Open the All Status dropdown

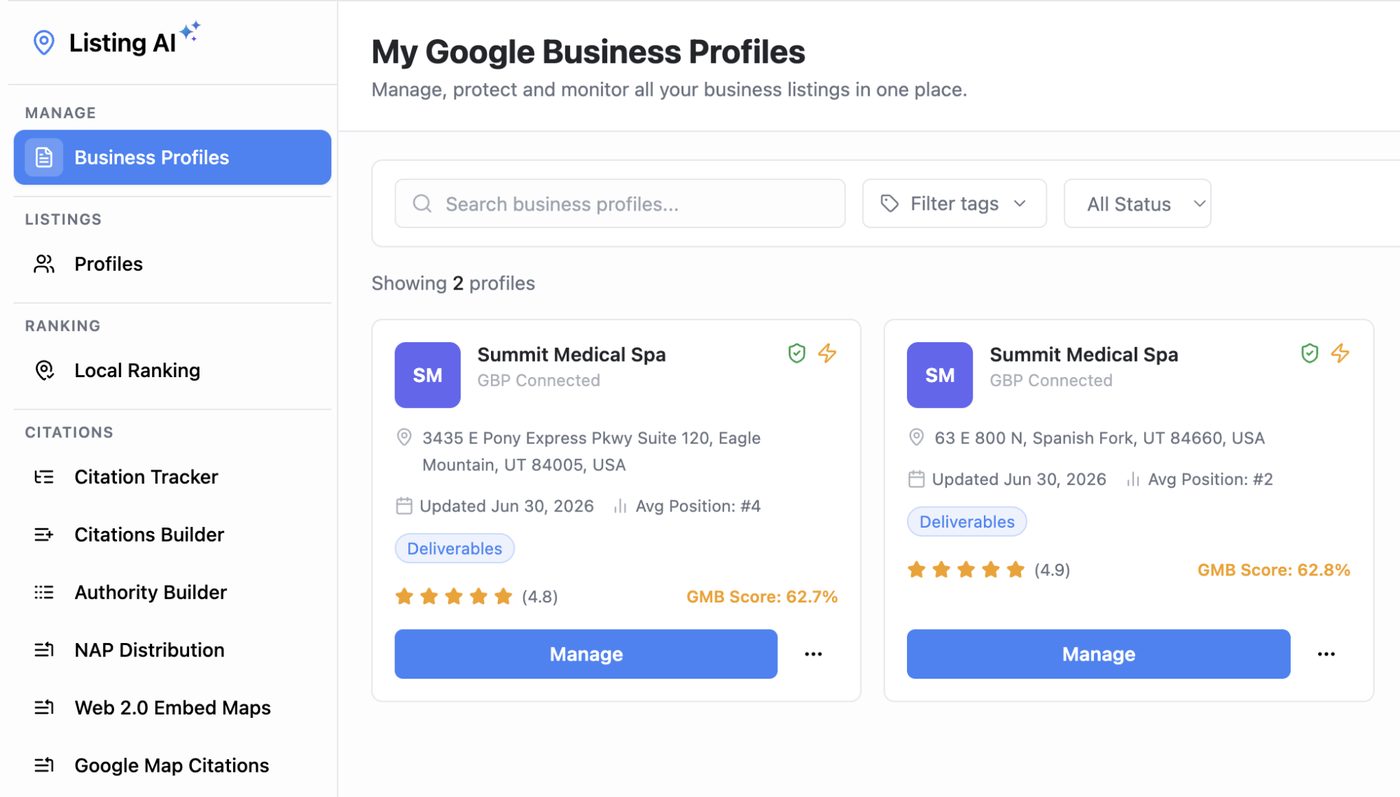point(1138,203)
